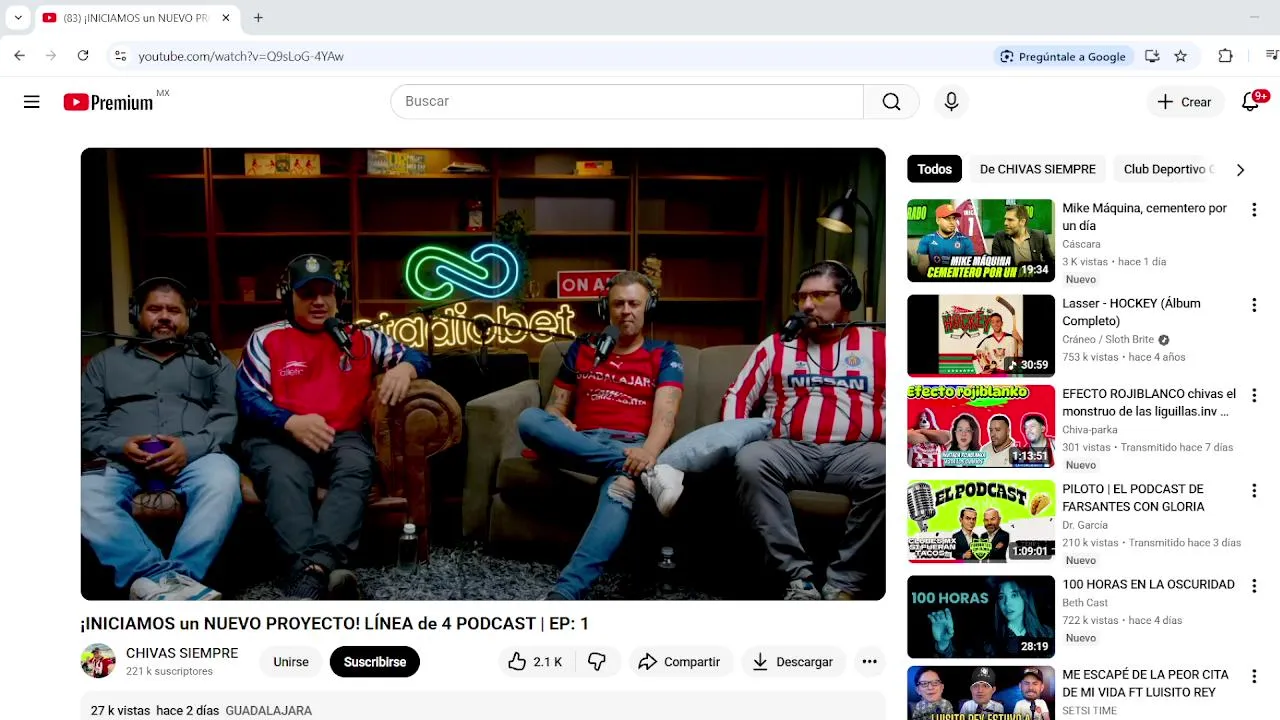The height and width of the screenshot is (720, 1280).
Task: Focus the Buscar search field
Action: pos(627,102)
